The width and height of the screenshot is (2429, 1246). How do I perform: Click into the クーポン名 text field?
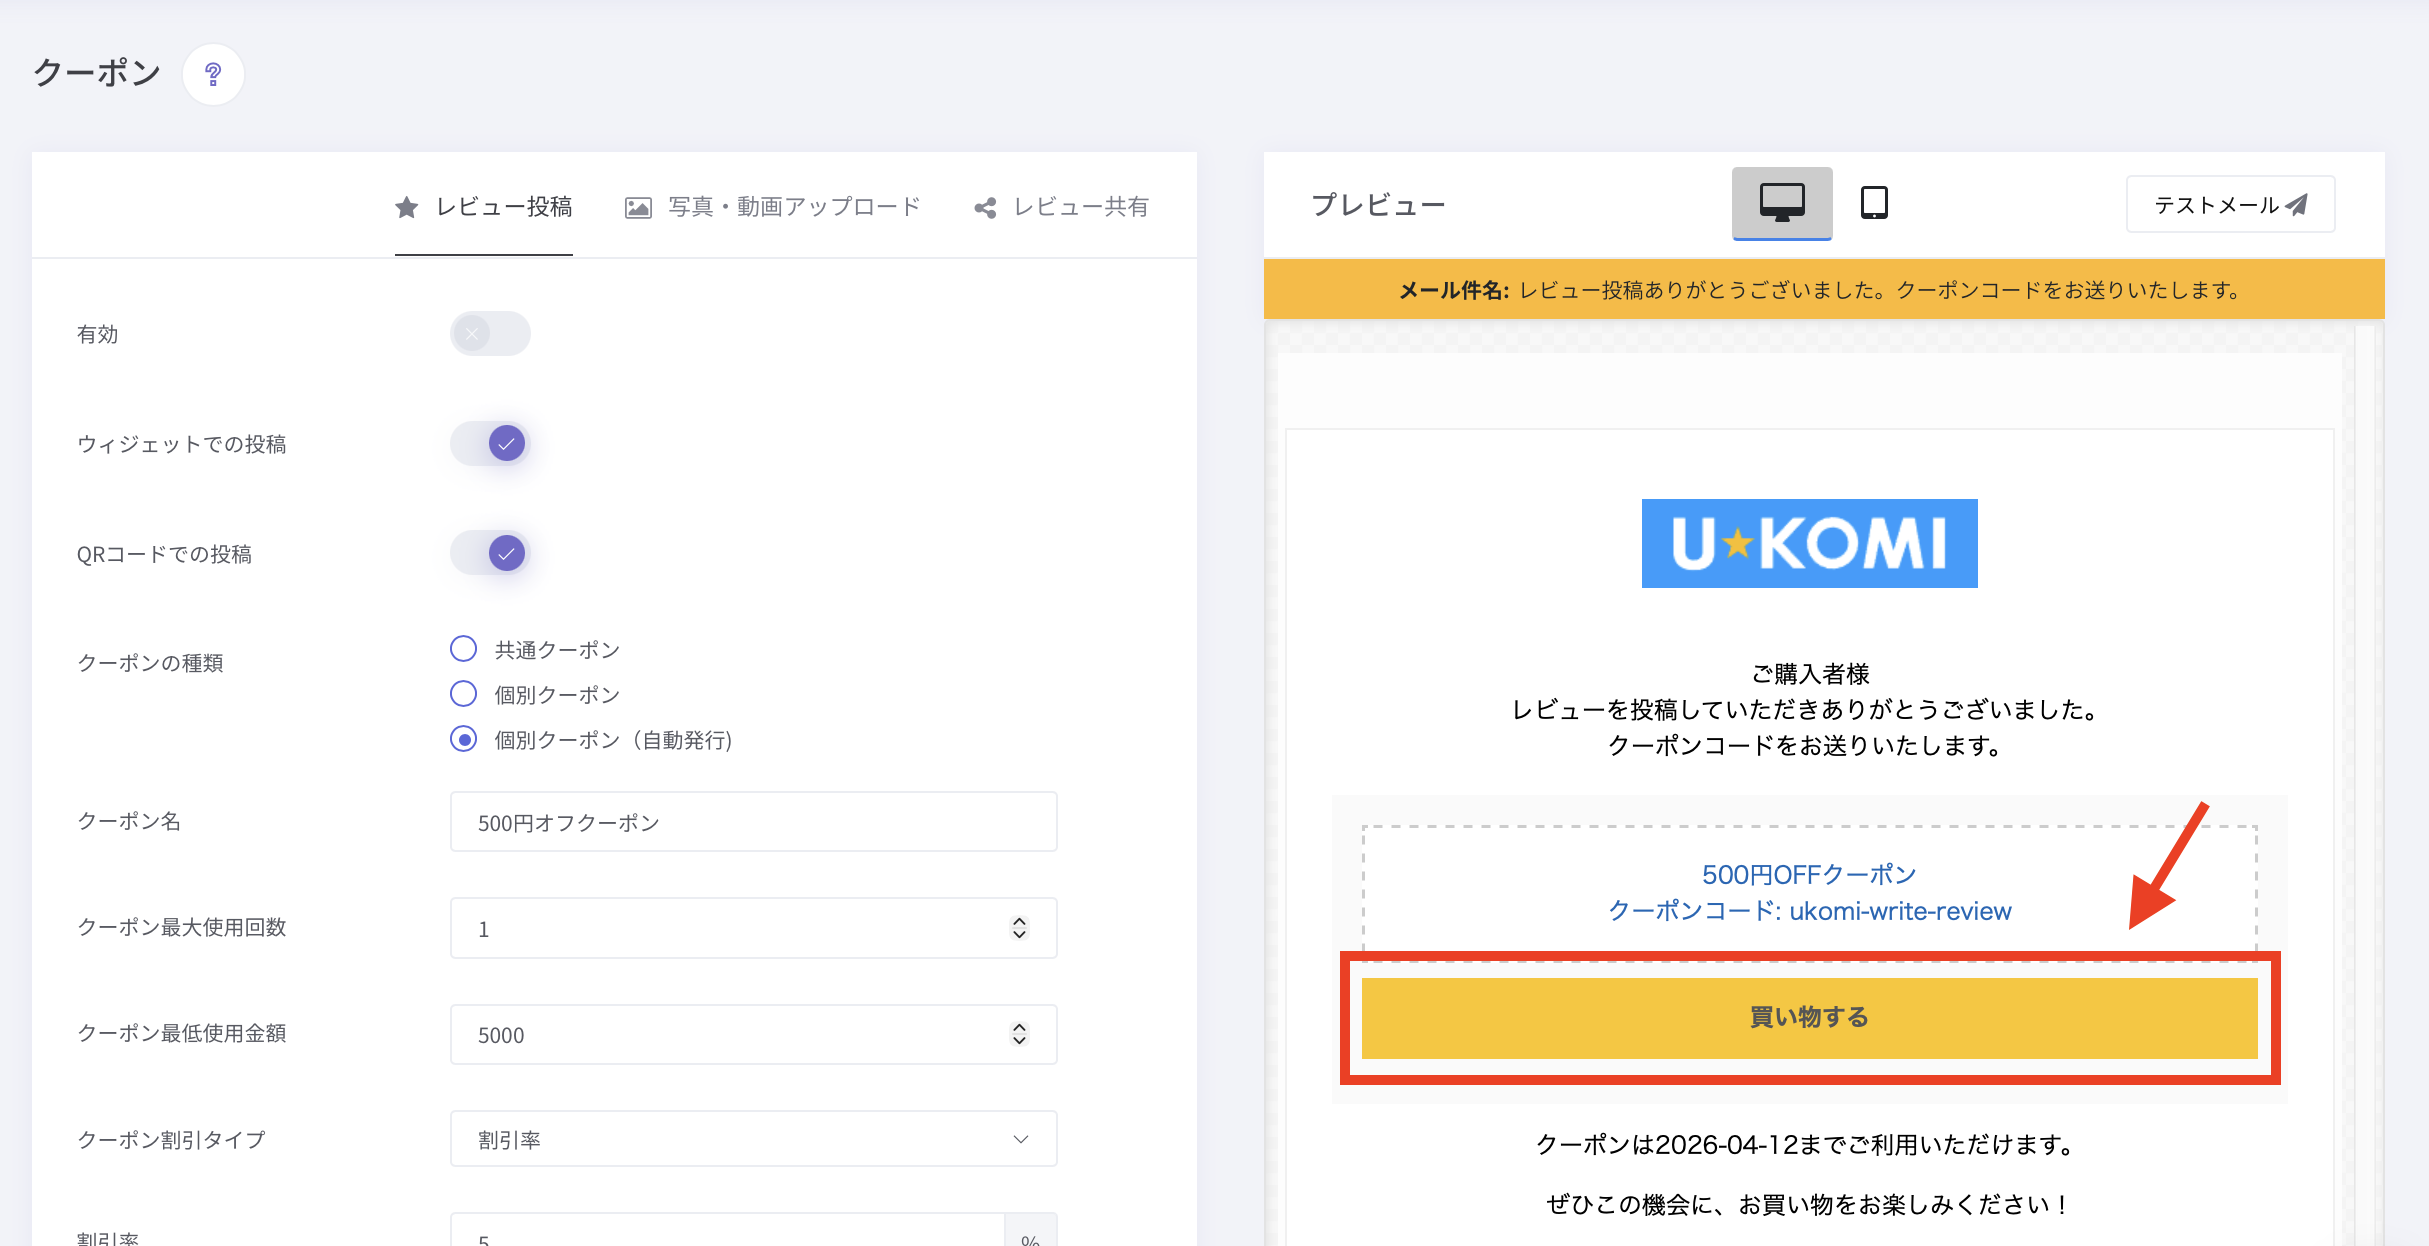(x=753, y=822)
